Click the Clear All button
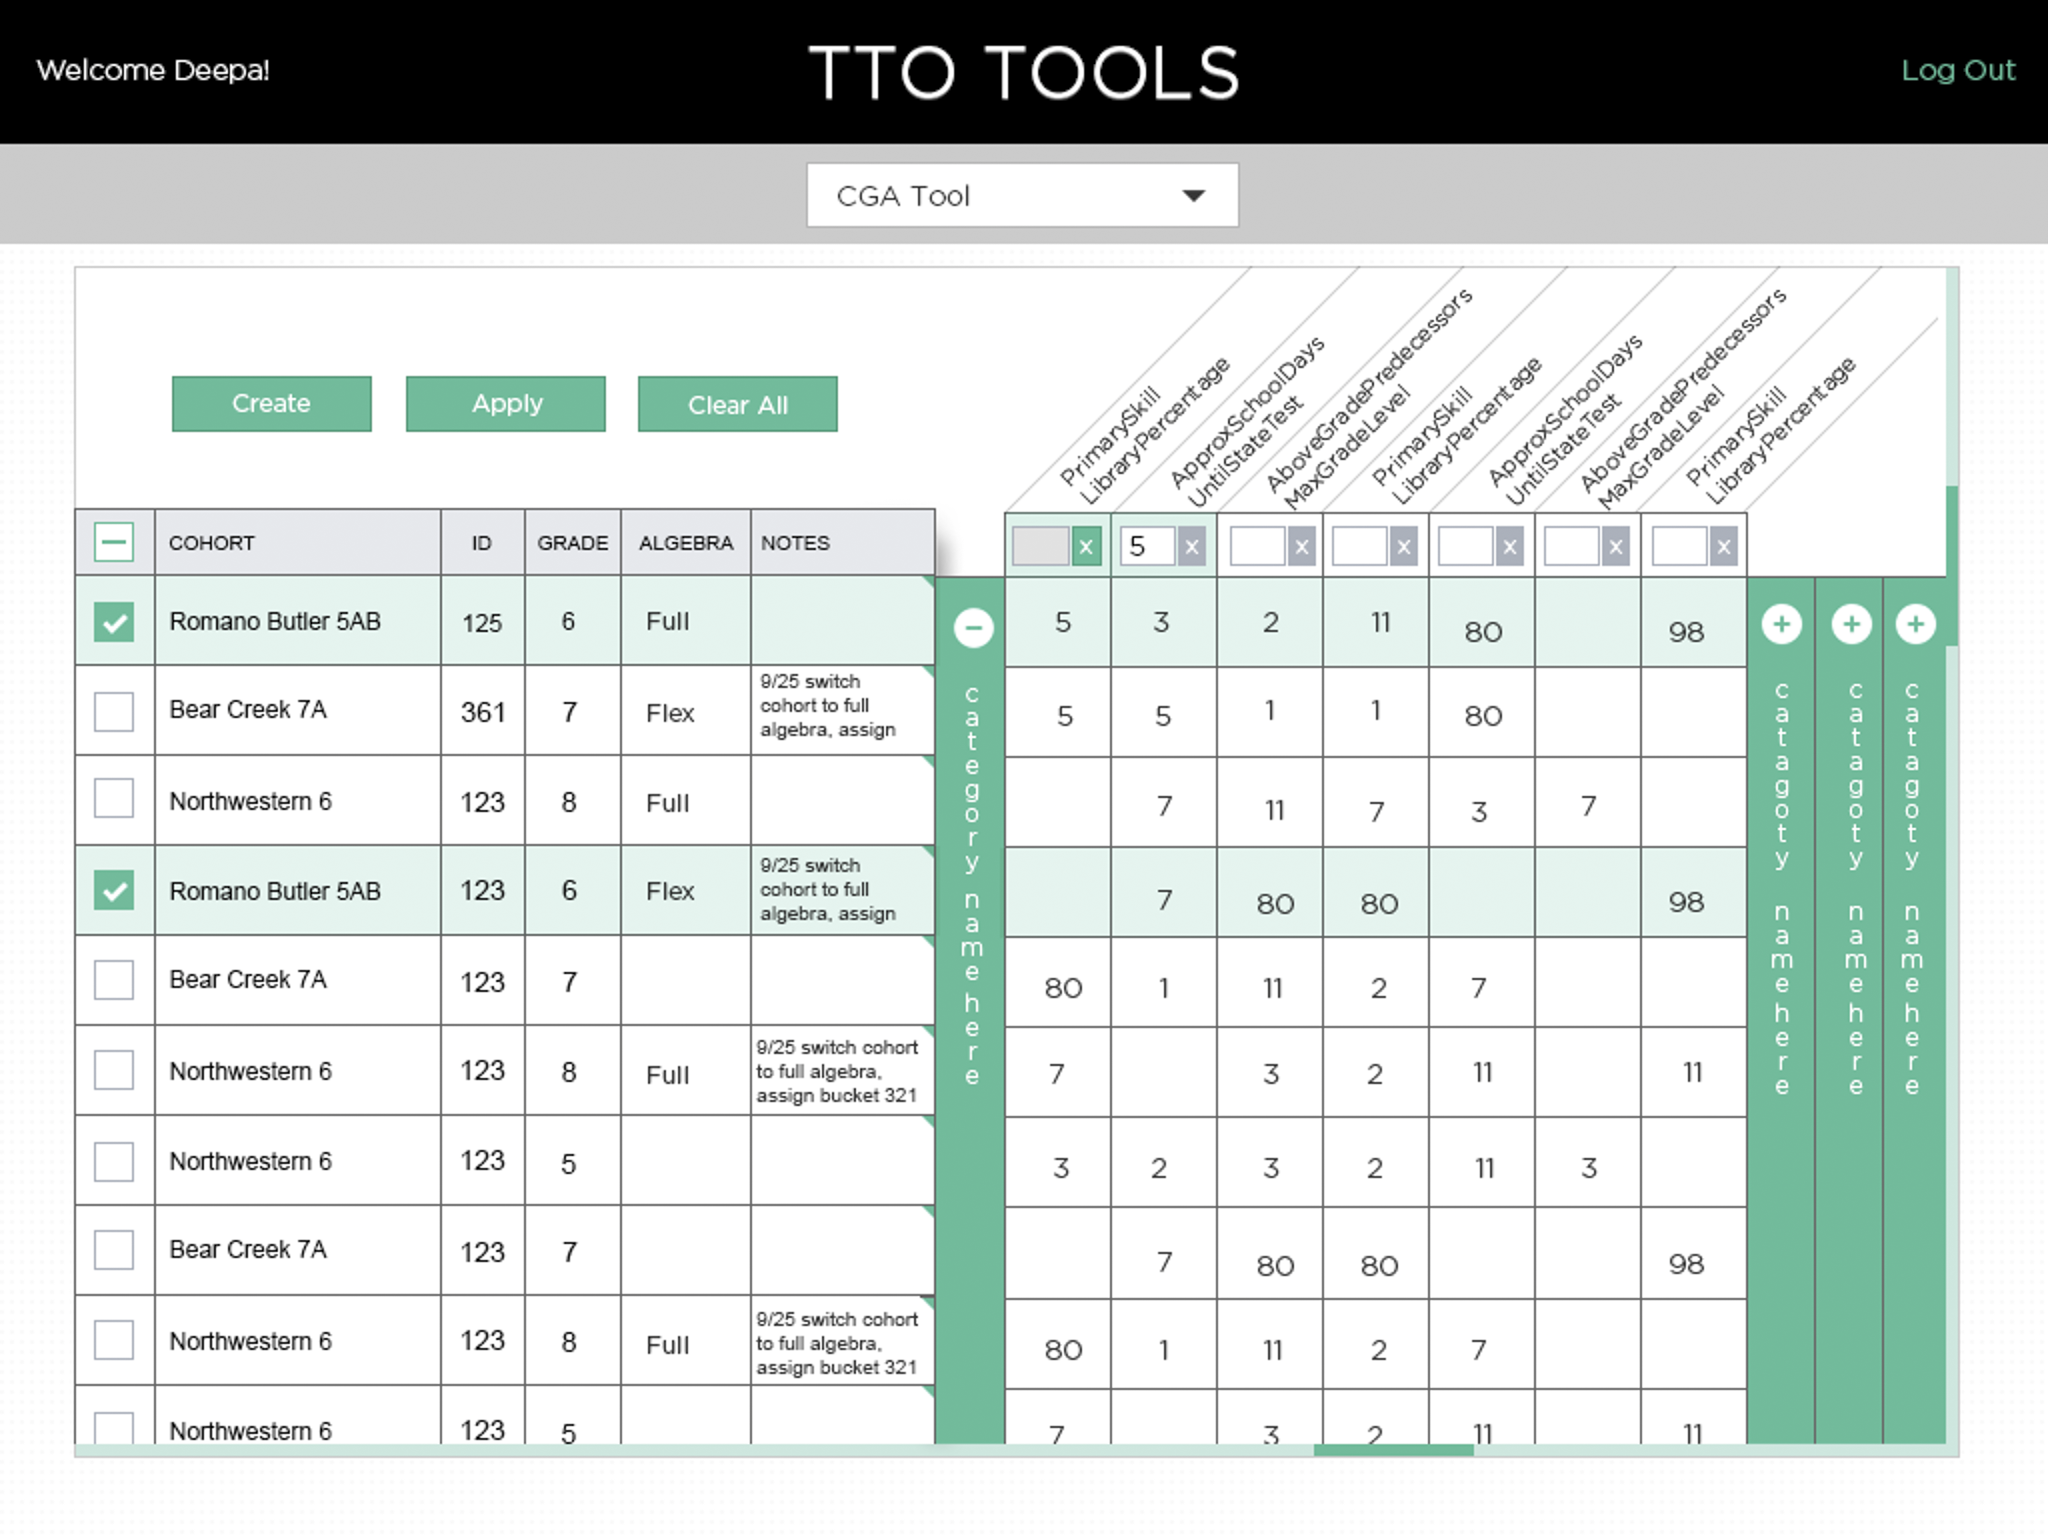The width and height of the screenshot is (2048, 1536). pyautogui.click(x=737, y=404)
